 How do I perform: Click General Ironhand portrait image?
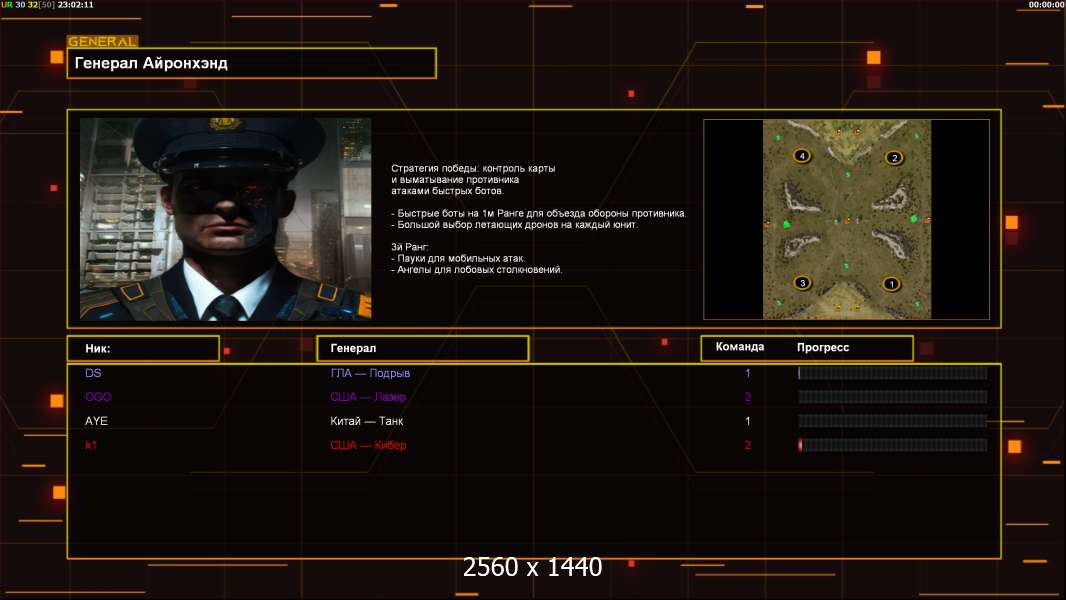pyautogui.click(x=226, y=219)
